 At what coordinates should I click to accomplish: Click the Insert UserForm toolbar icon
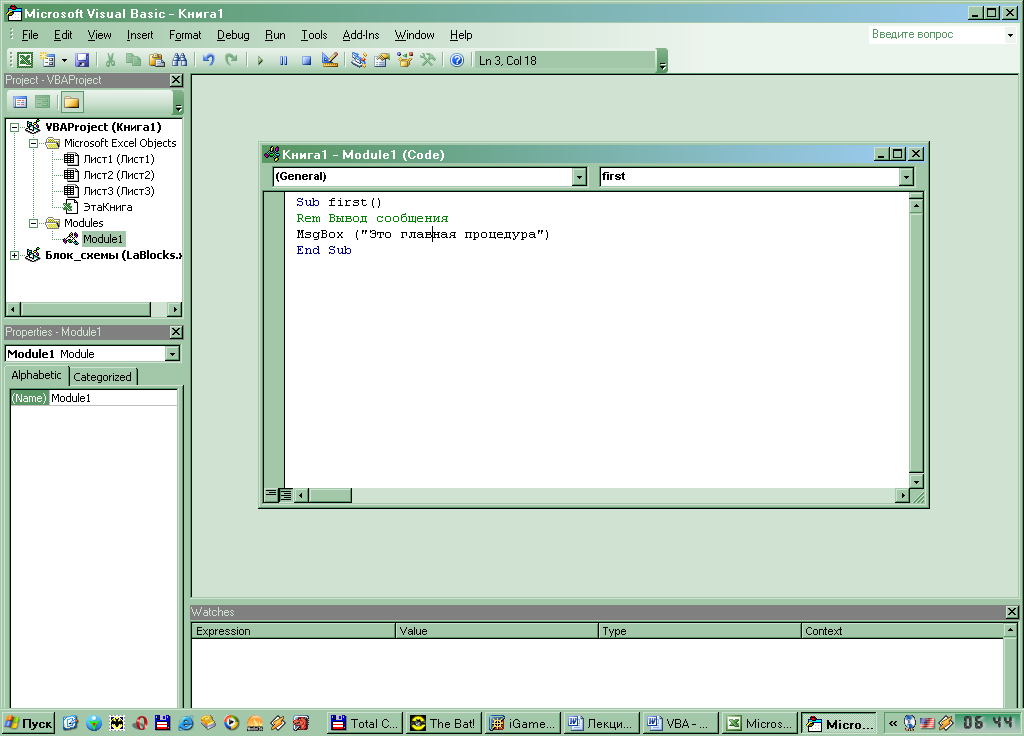pos(48,60)
